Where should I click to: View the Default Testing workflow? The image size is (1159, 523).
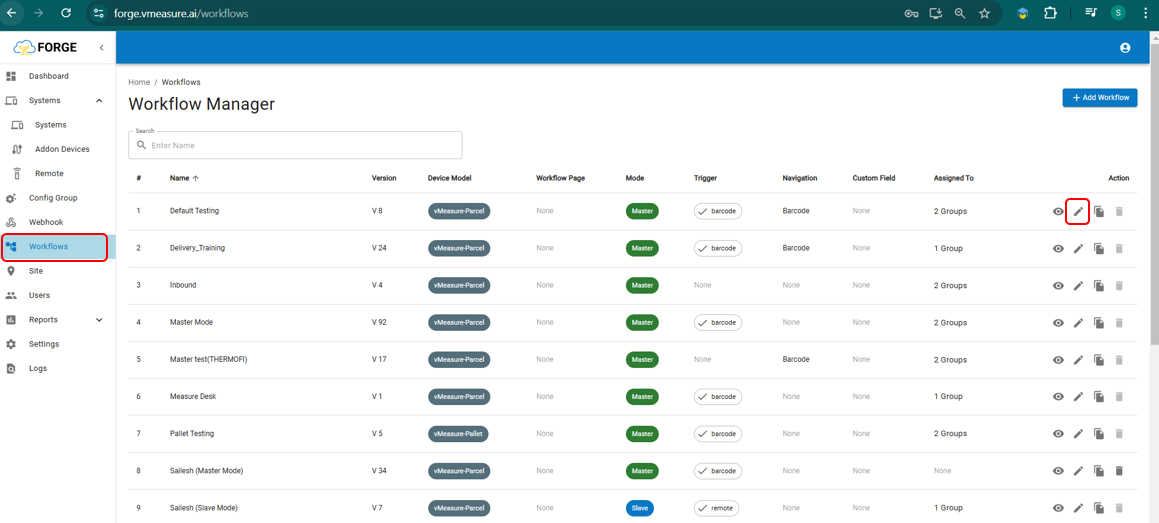(x=1058, y=211)
